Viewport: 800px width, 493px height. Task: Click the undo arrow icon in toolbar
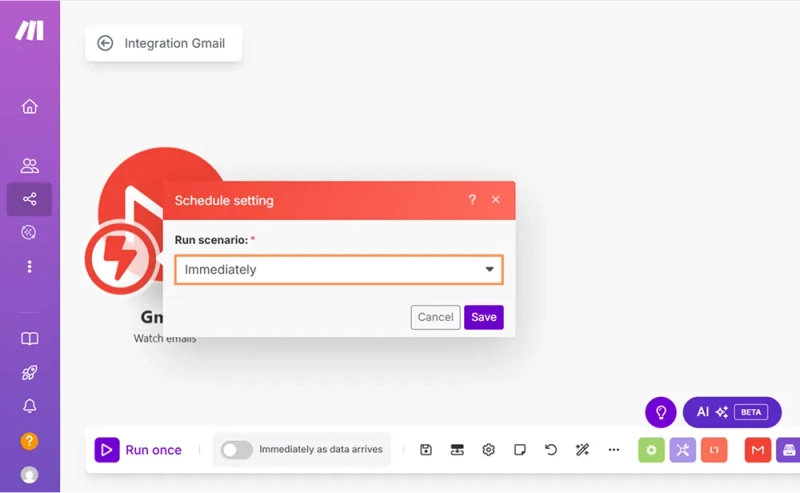click(551, 450)
